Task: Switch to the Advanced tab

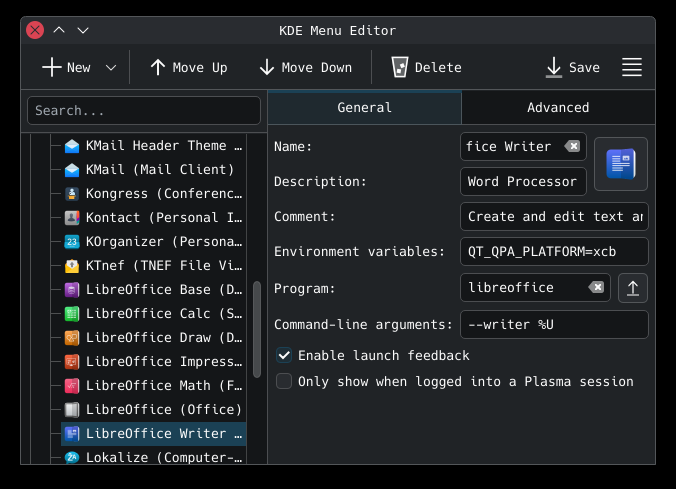Action: click(558, 107)
